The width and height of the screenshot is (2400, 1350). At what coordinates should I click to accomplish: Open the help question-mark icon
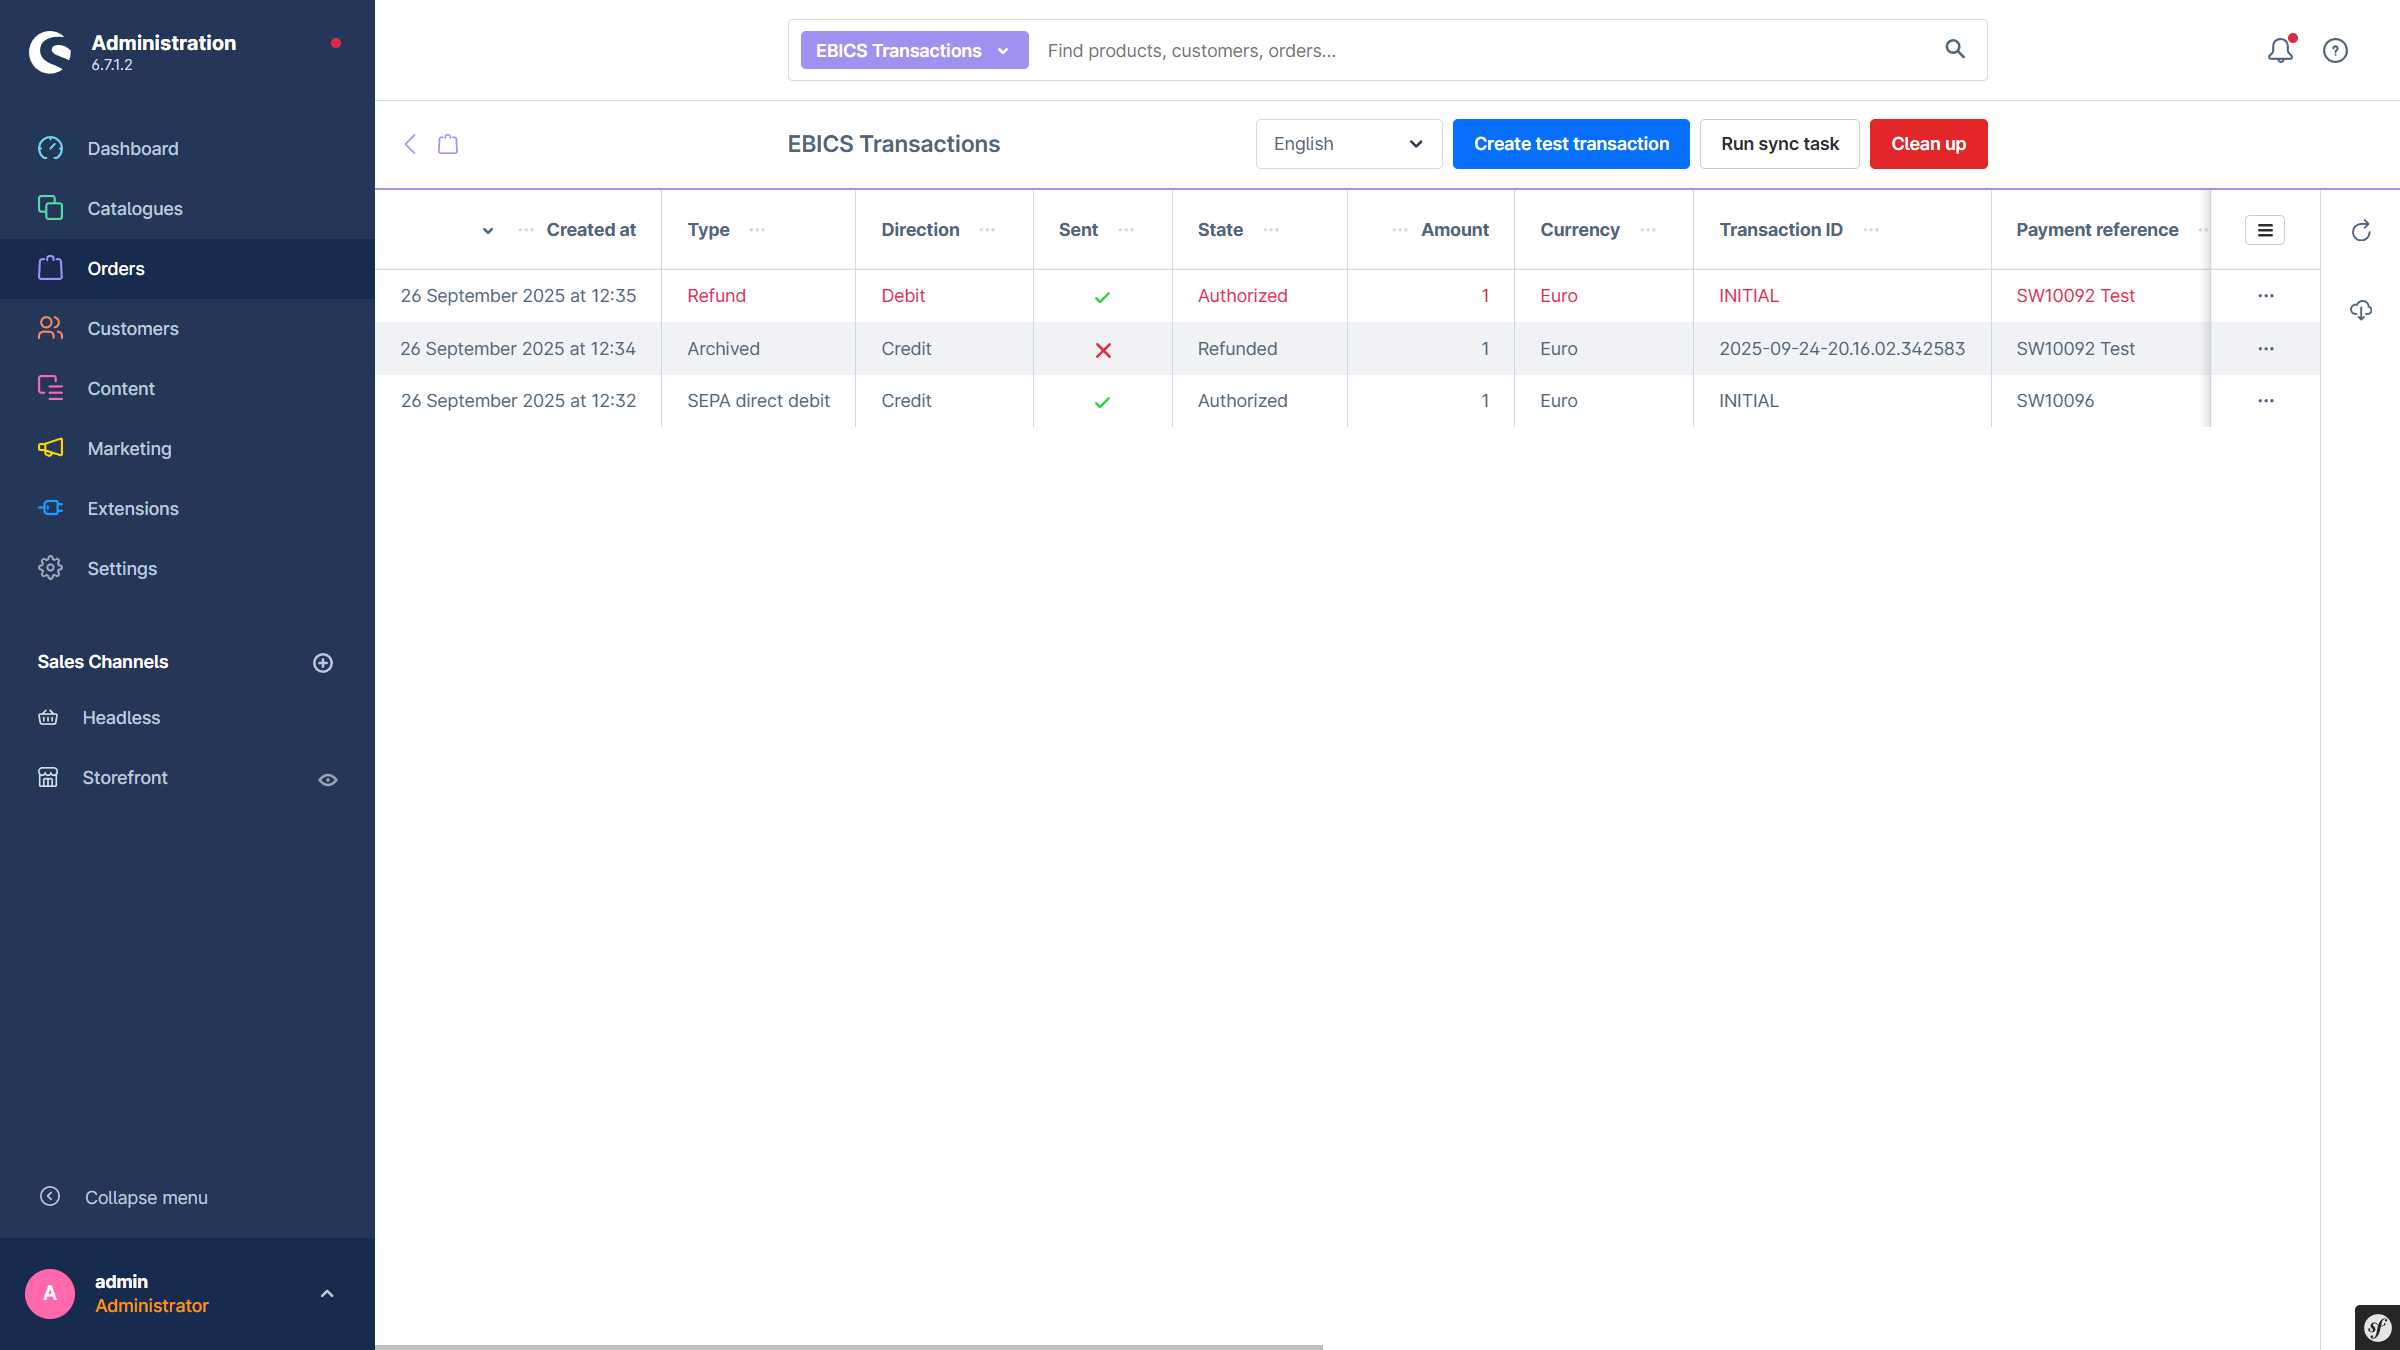pos(2335,50)
